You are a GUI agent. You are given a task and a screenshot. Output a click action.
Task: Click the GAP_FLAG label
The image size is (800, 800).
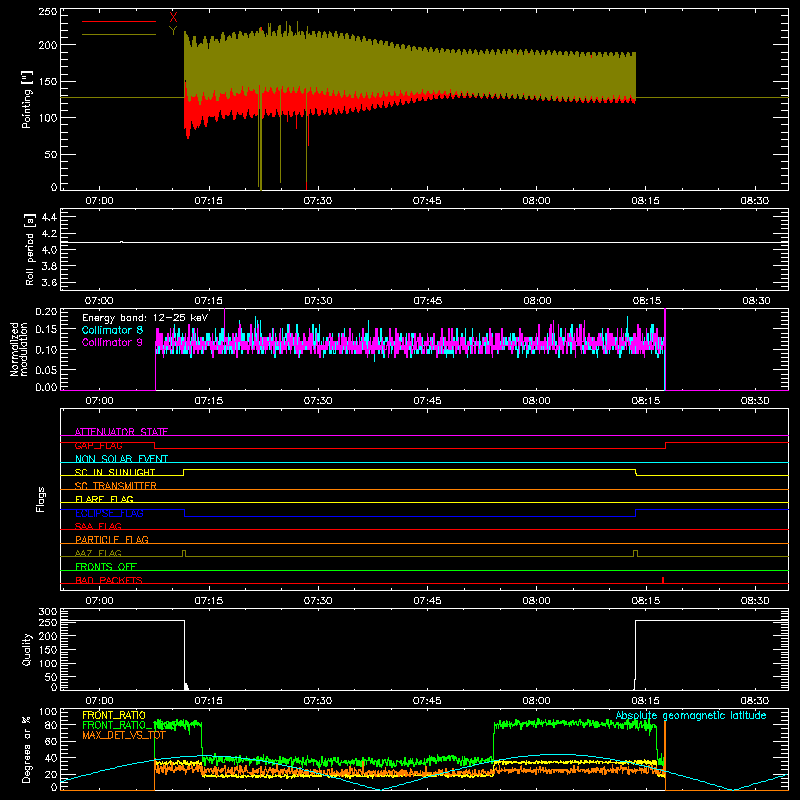point(98,445)
